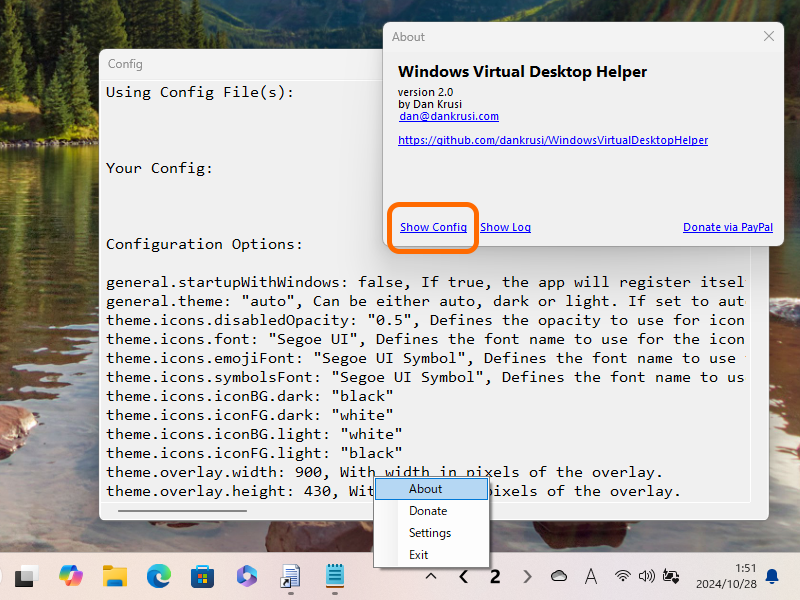Click the 'theme.icons.disabledOpacity: "0.5"' line
800x600 pixels.
[426, 320]
